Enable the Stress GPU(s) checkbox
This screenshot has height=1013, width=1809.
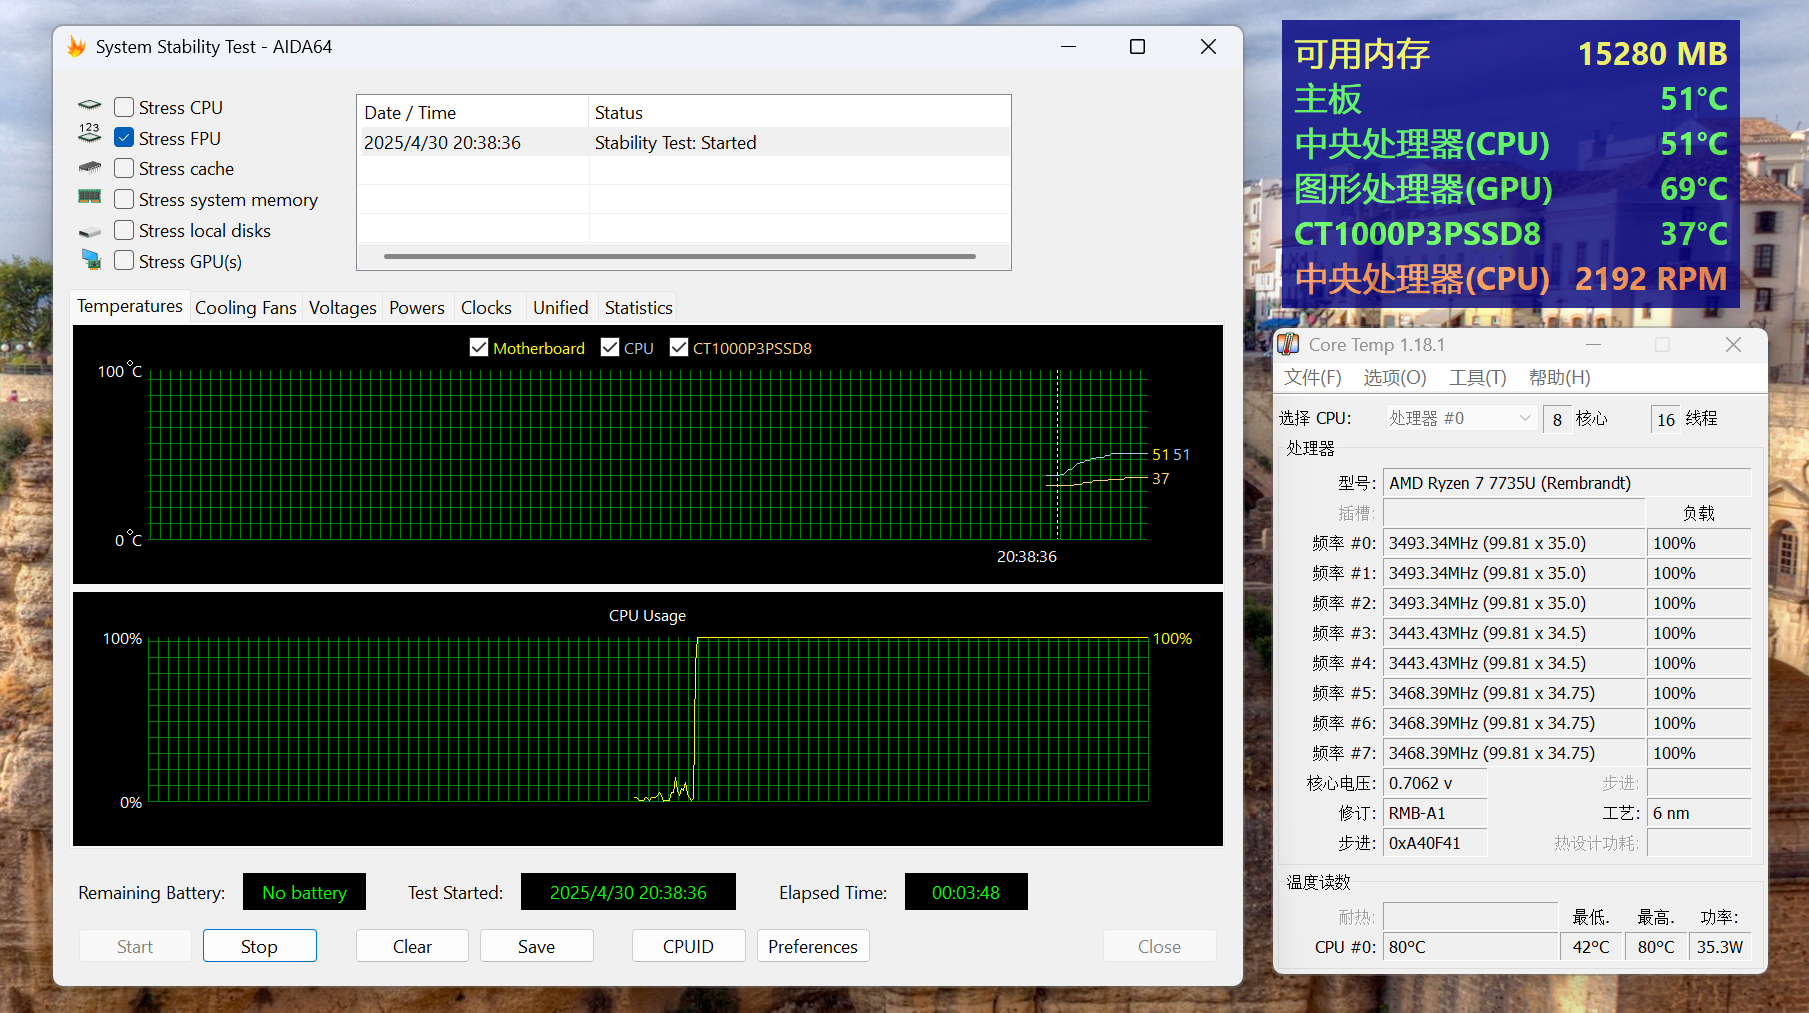coord(124,260)
